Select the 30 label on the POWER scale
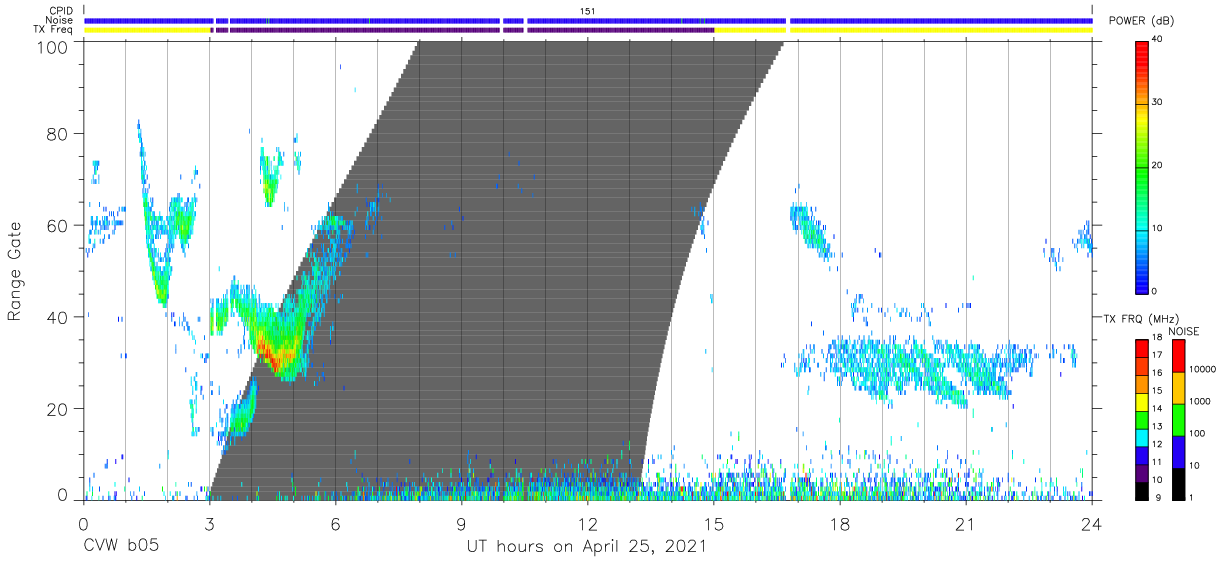Viewport: 1228px width, 567px height. tap(1157, 102)
